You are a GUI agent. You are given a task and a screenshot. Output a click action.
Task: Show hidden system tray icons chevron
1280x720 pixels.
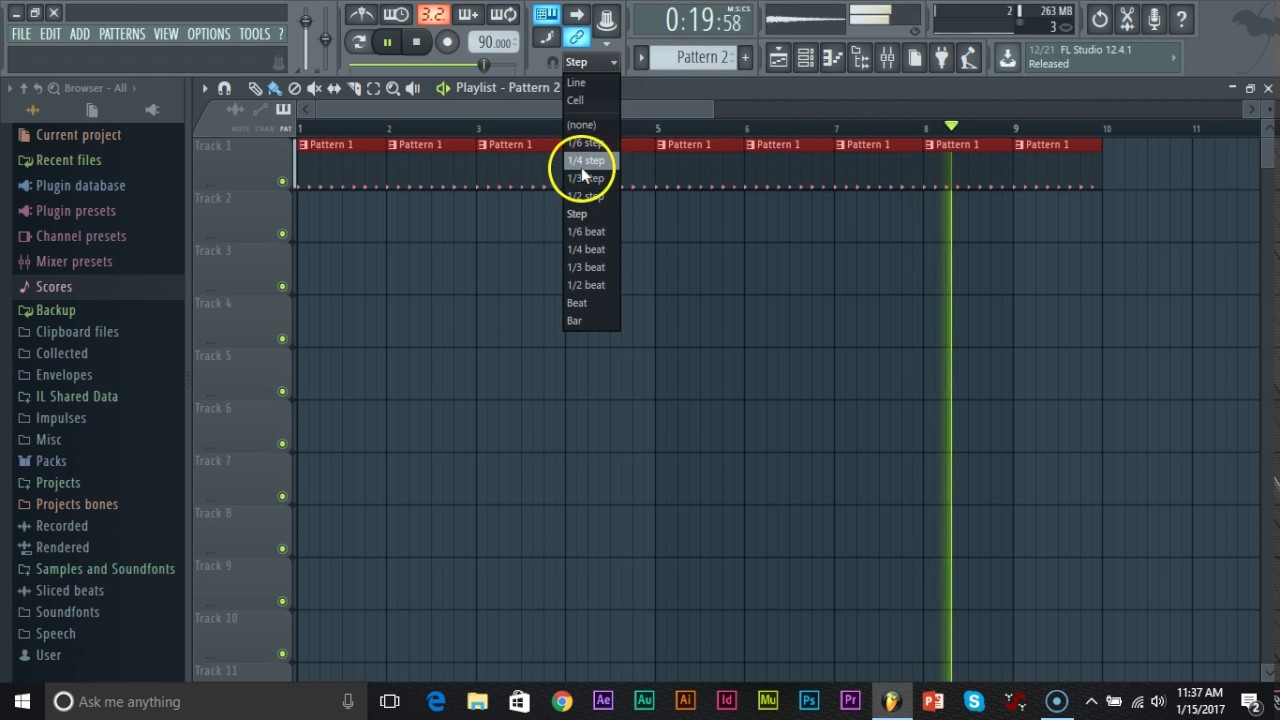pos(1091,701)
